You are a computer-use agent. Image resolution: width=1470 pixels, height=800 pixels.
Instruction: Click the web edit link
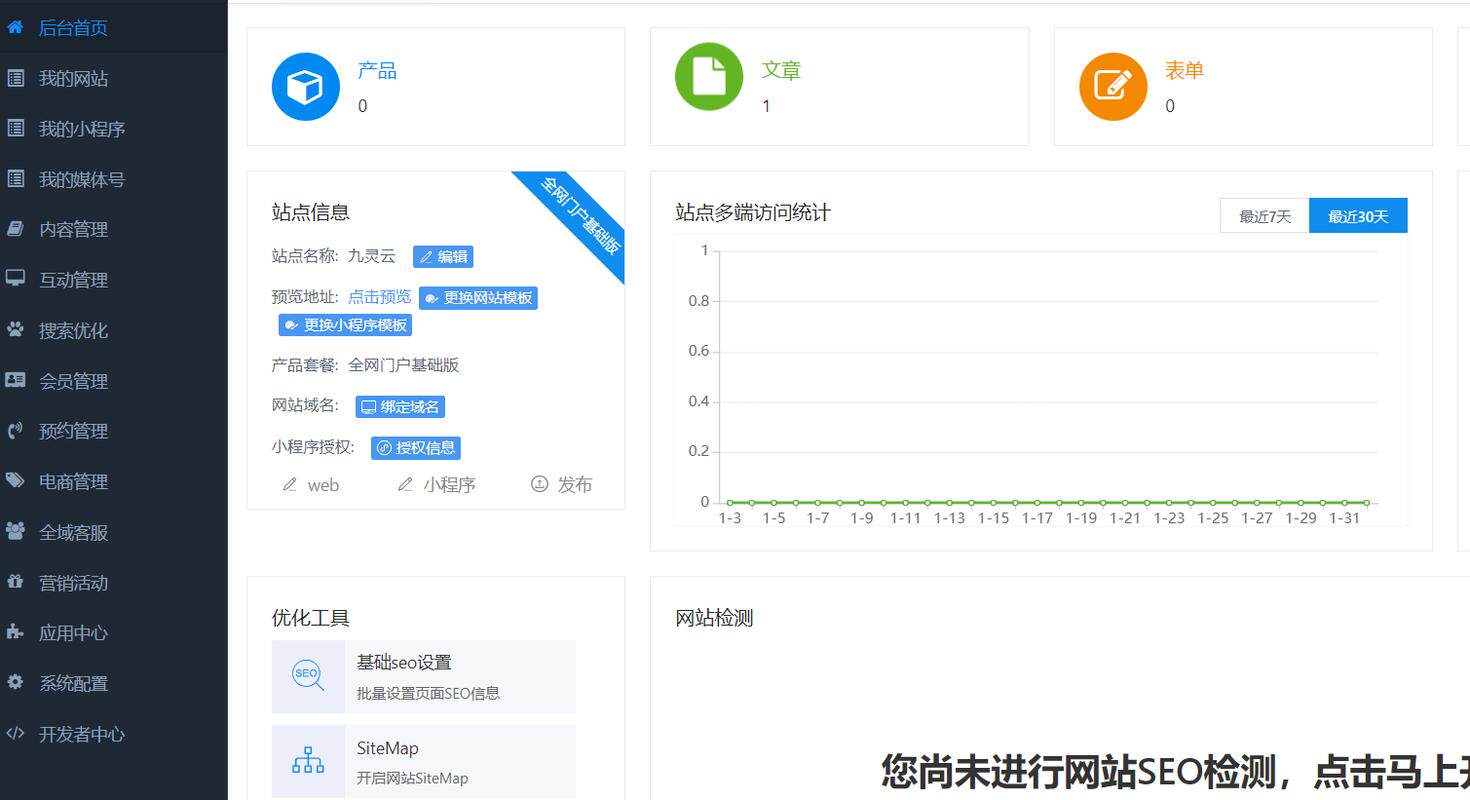311,485
